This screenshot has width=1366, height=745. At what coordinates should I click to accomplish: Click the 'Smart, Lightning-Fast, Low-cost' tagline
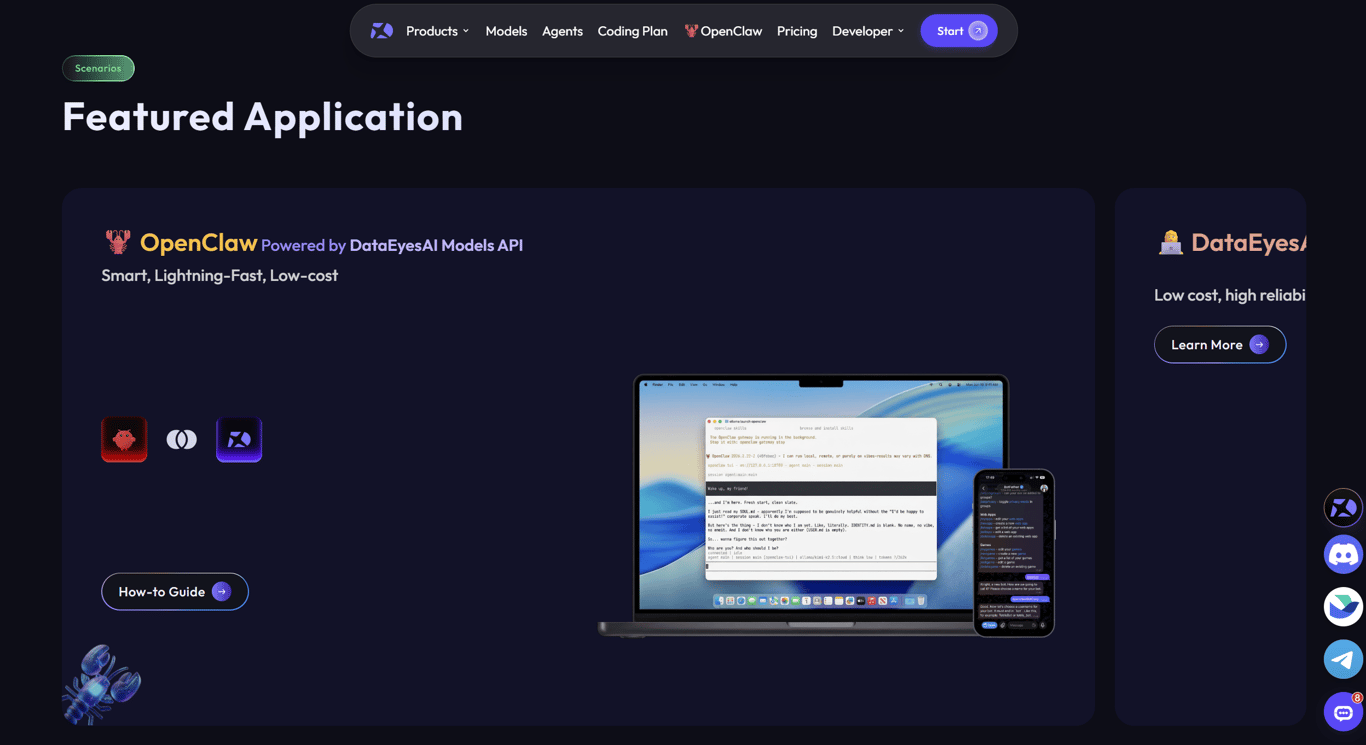pyautogui.click(x=220, y=275)
